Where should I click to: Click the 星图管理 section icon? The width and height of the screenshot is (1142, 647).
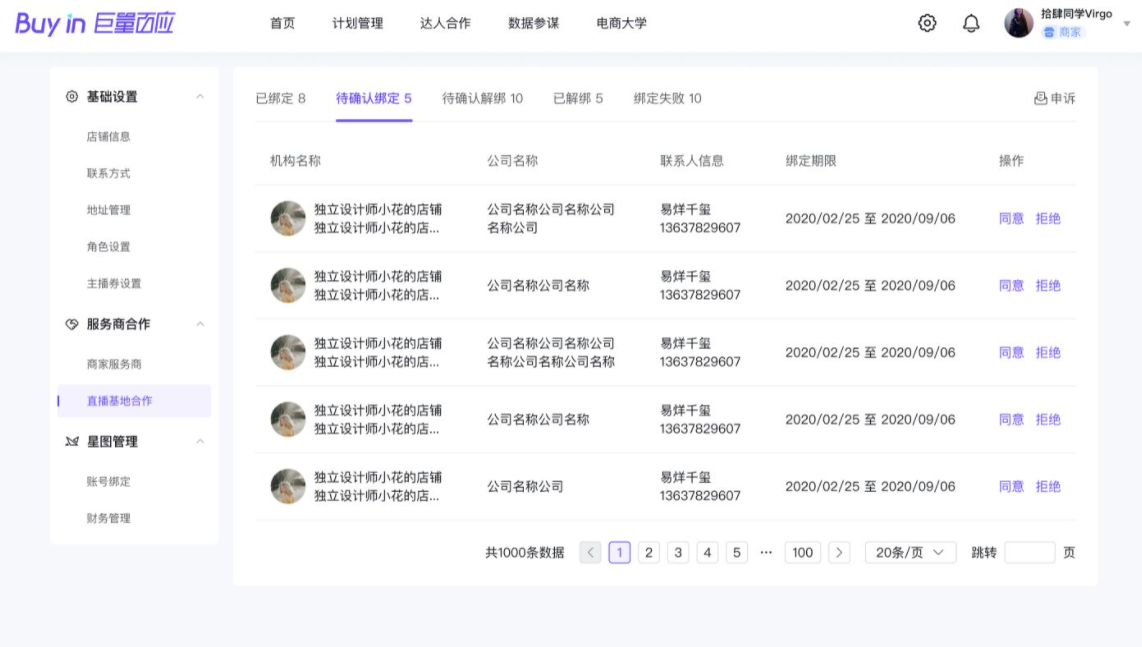[x=71, y=442]
